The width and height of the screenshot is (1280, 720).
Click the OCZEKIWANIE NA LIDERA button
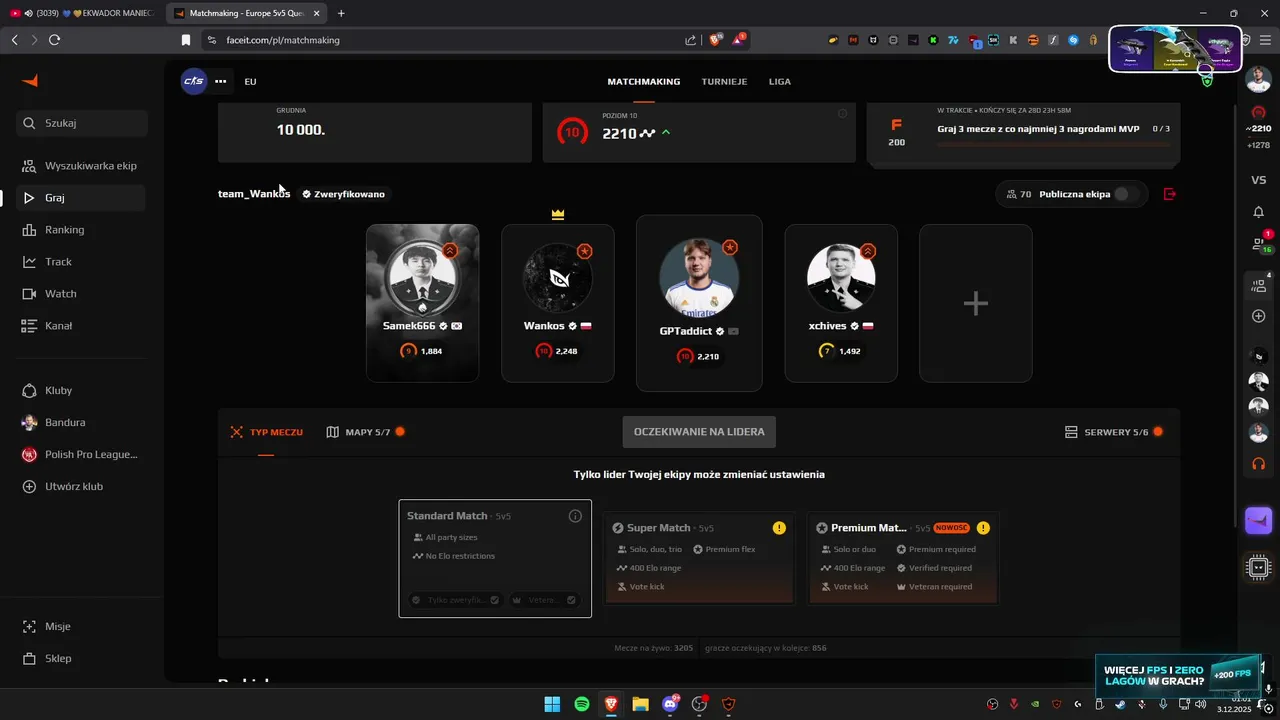pos(699,432)
